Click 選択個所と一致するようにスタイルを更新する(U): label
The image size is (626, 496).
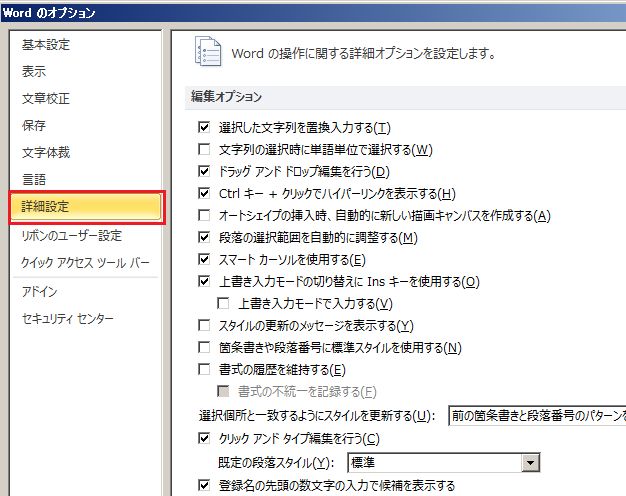click(x=317, y=416)
